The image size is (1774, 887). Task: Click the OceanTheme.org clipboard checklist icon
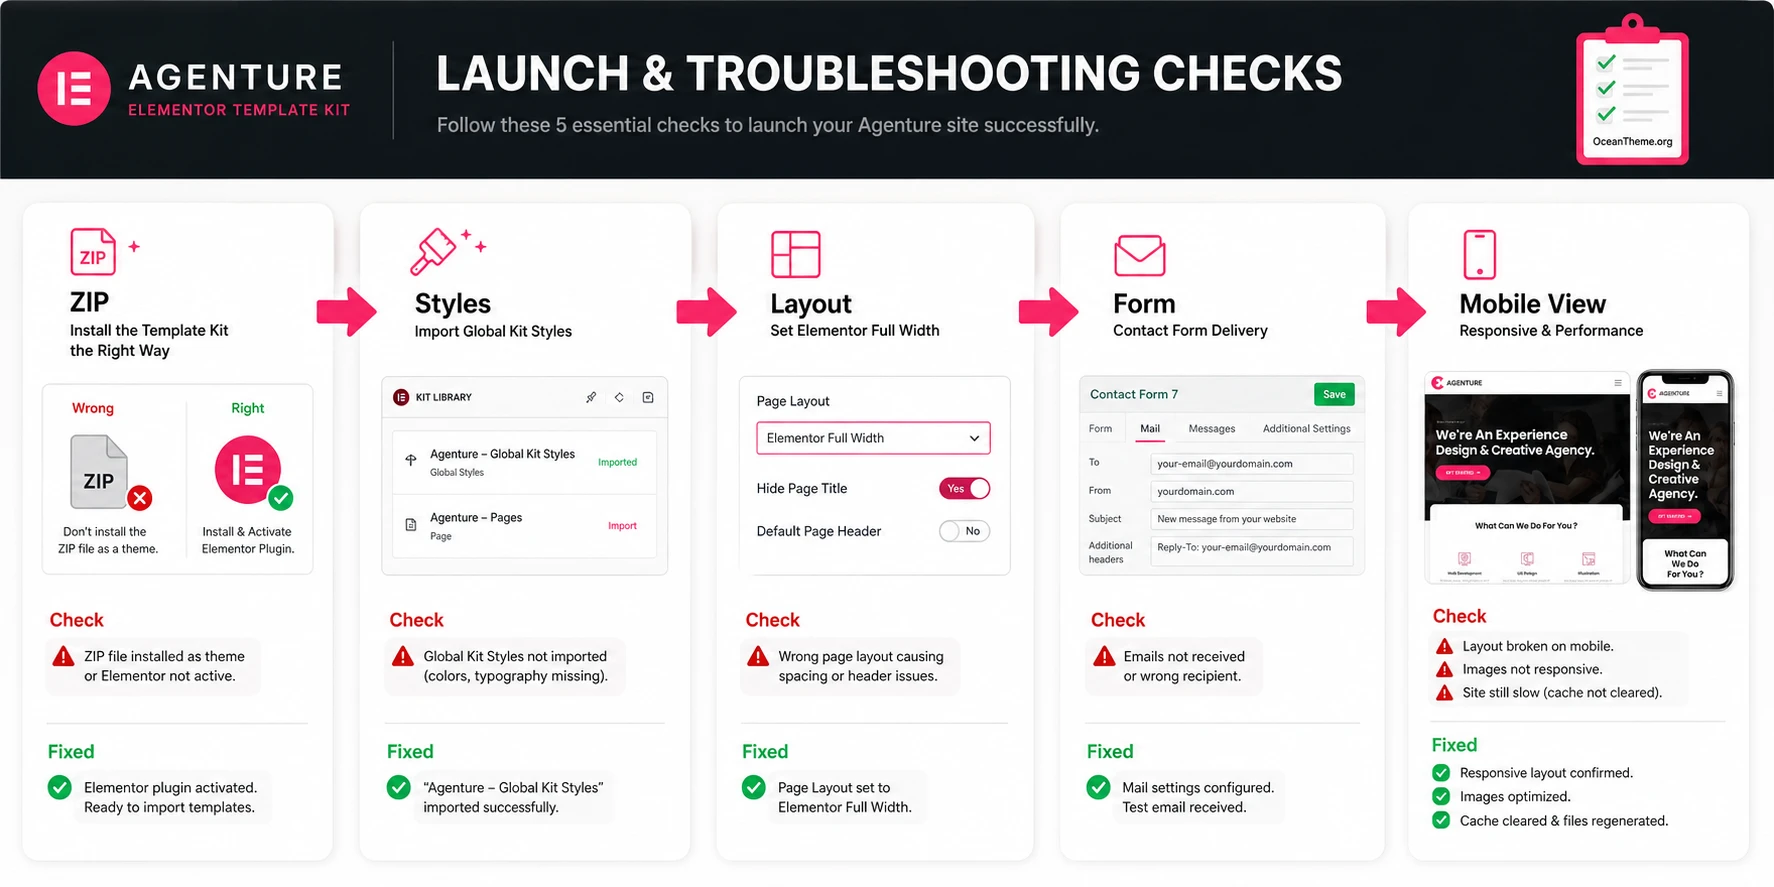[x=1632, y=90]
